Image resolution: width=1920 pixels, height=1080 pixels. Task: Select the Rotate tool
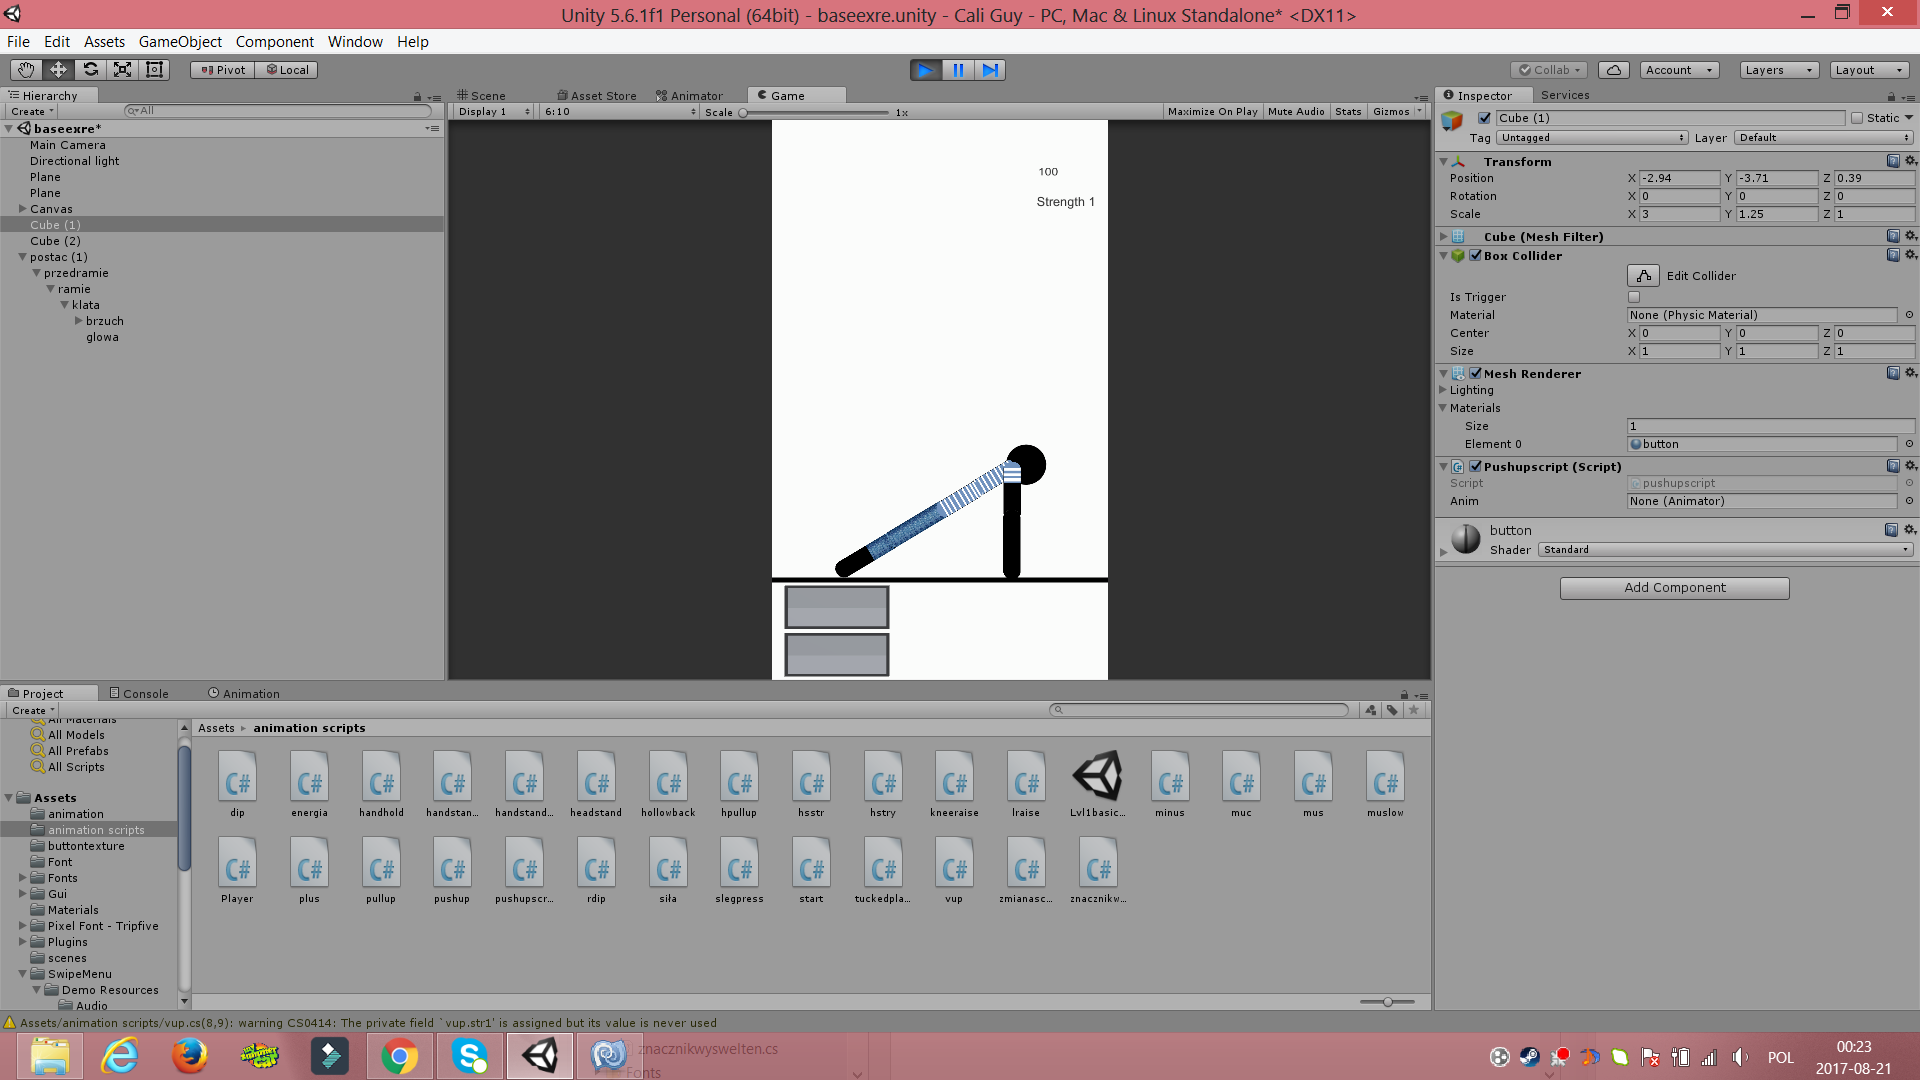tap(90, 70)
